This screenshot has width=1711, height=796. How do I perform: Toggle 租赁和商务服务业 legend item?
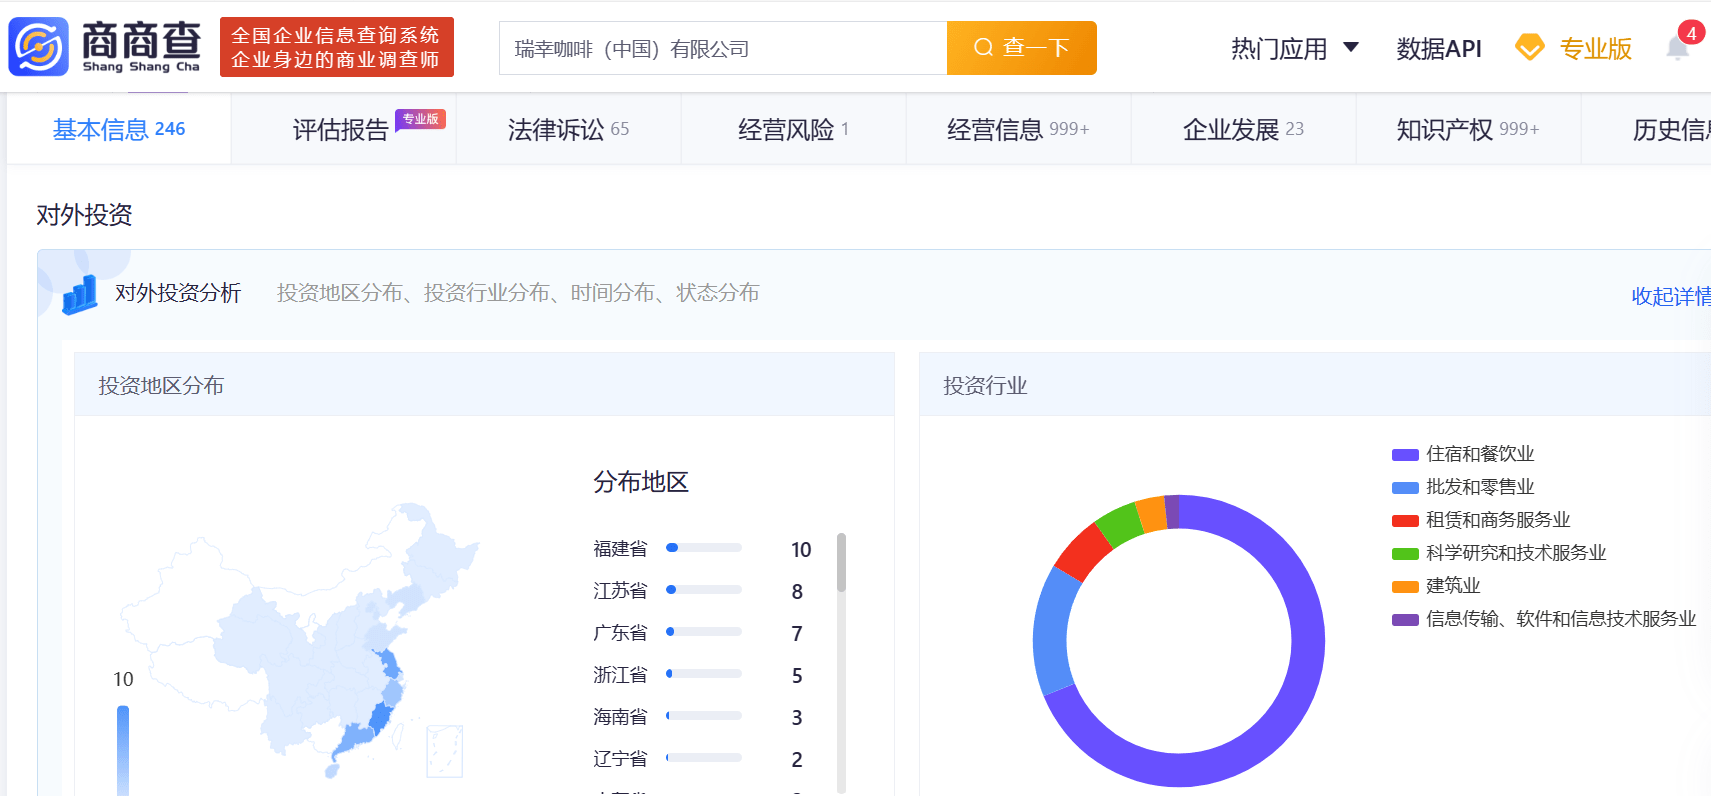1497,520
